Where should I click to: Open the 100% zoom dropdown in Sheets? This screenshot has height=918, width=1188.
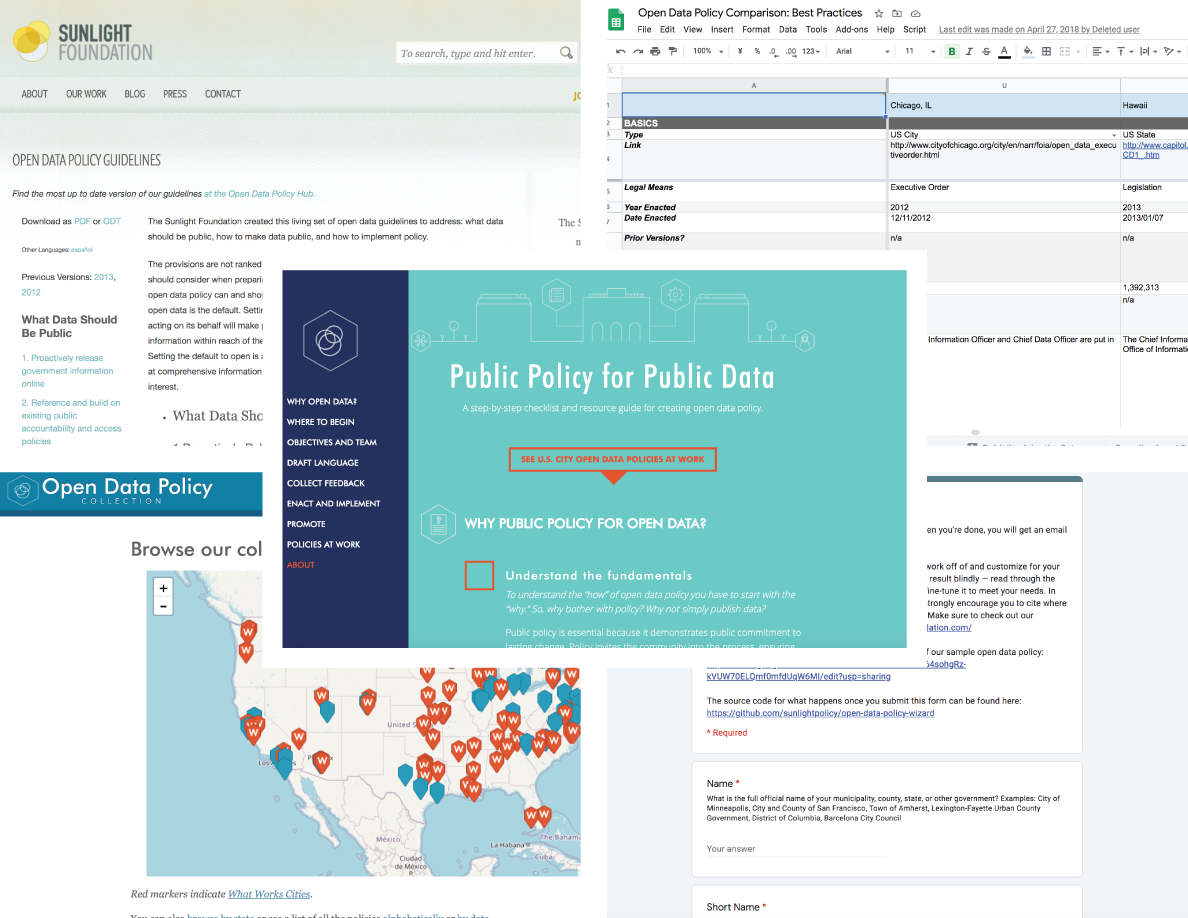(708, 52)
